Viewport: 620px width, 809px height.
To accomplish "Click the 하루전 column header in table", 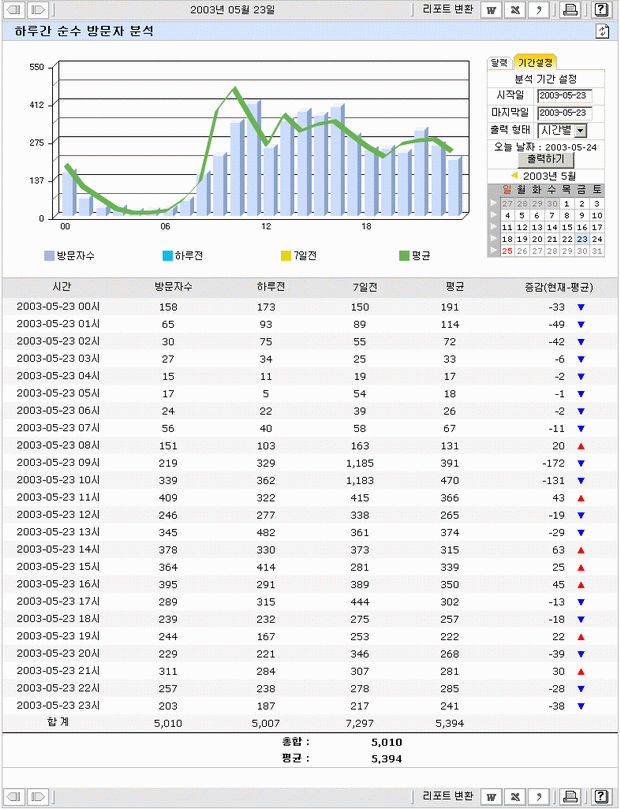I will pyautogui.click(x=271, y=286).
